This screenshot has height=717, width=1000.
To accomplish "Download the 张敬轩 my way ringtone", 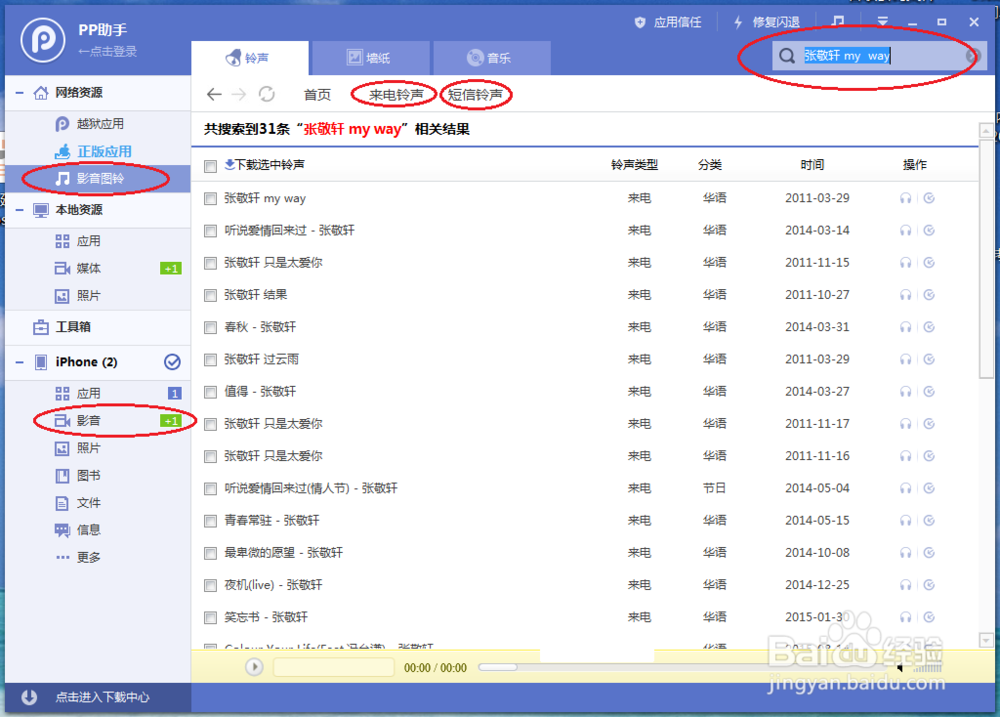I will click(x=929, y=198).
